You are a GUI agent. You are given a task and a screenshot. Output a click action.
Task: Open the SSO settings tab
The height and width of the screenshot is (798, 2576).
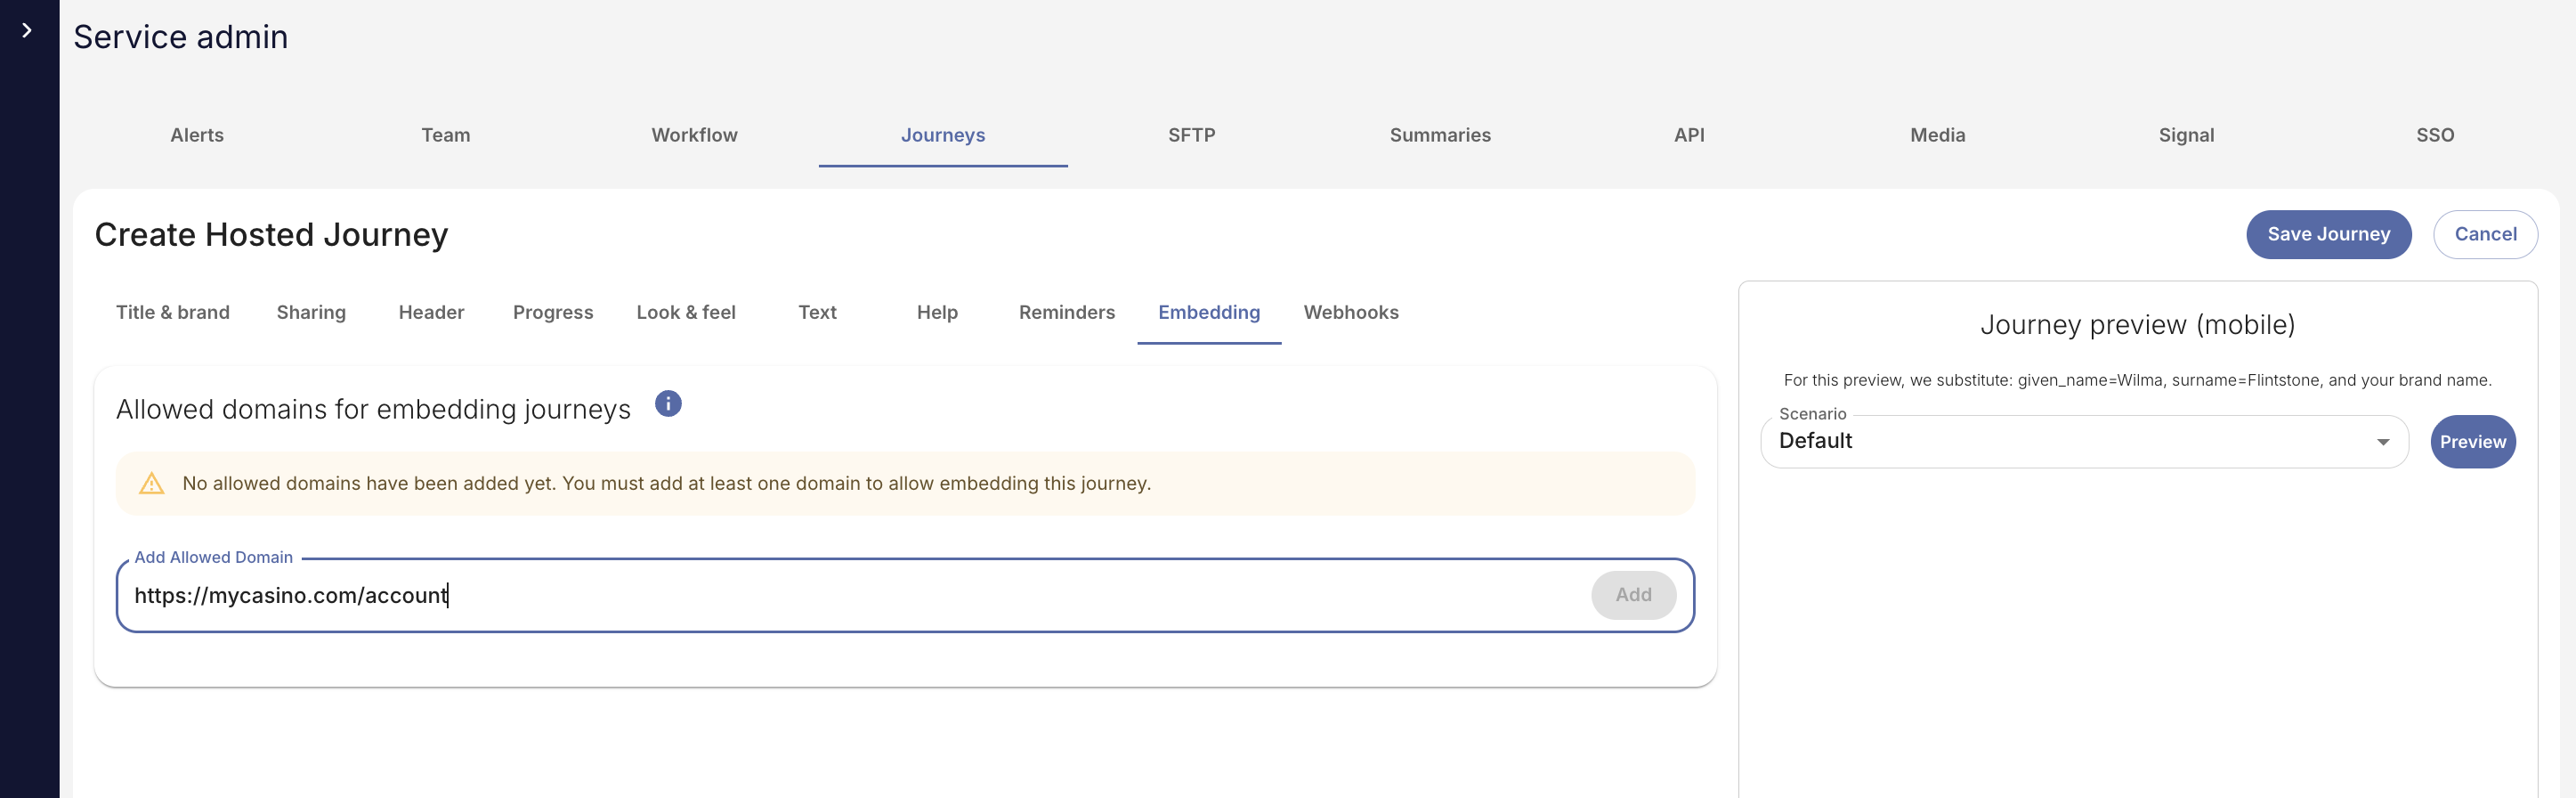point(2434,135)
